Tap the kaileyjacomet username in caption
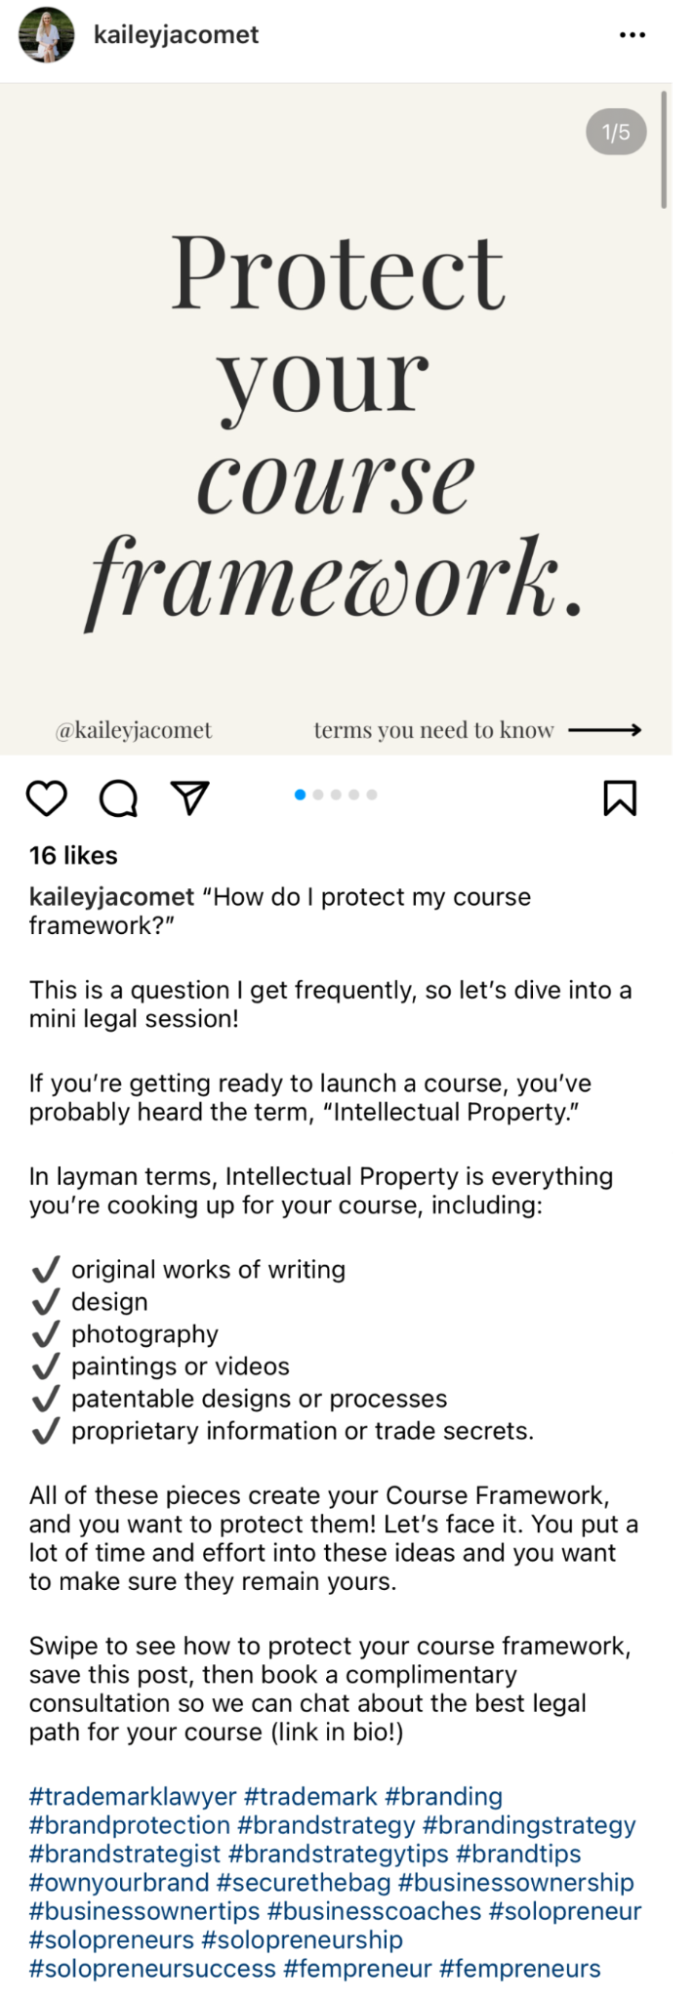Image resolution: width=673 pixels, height=1999 pixels. [x=111, y=897]
